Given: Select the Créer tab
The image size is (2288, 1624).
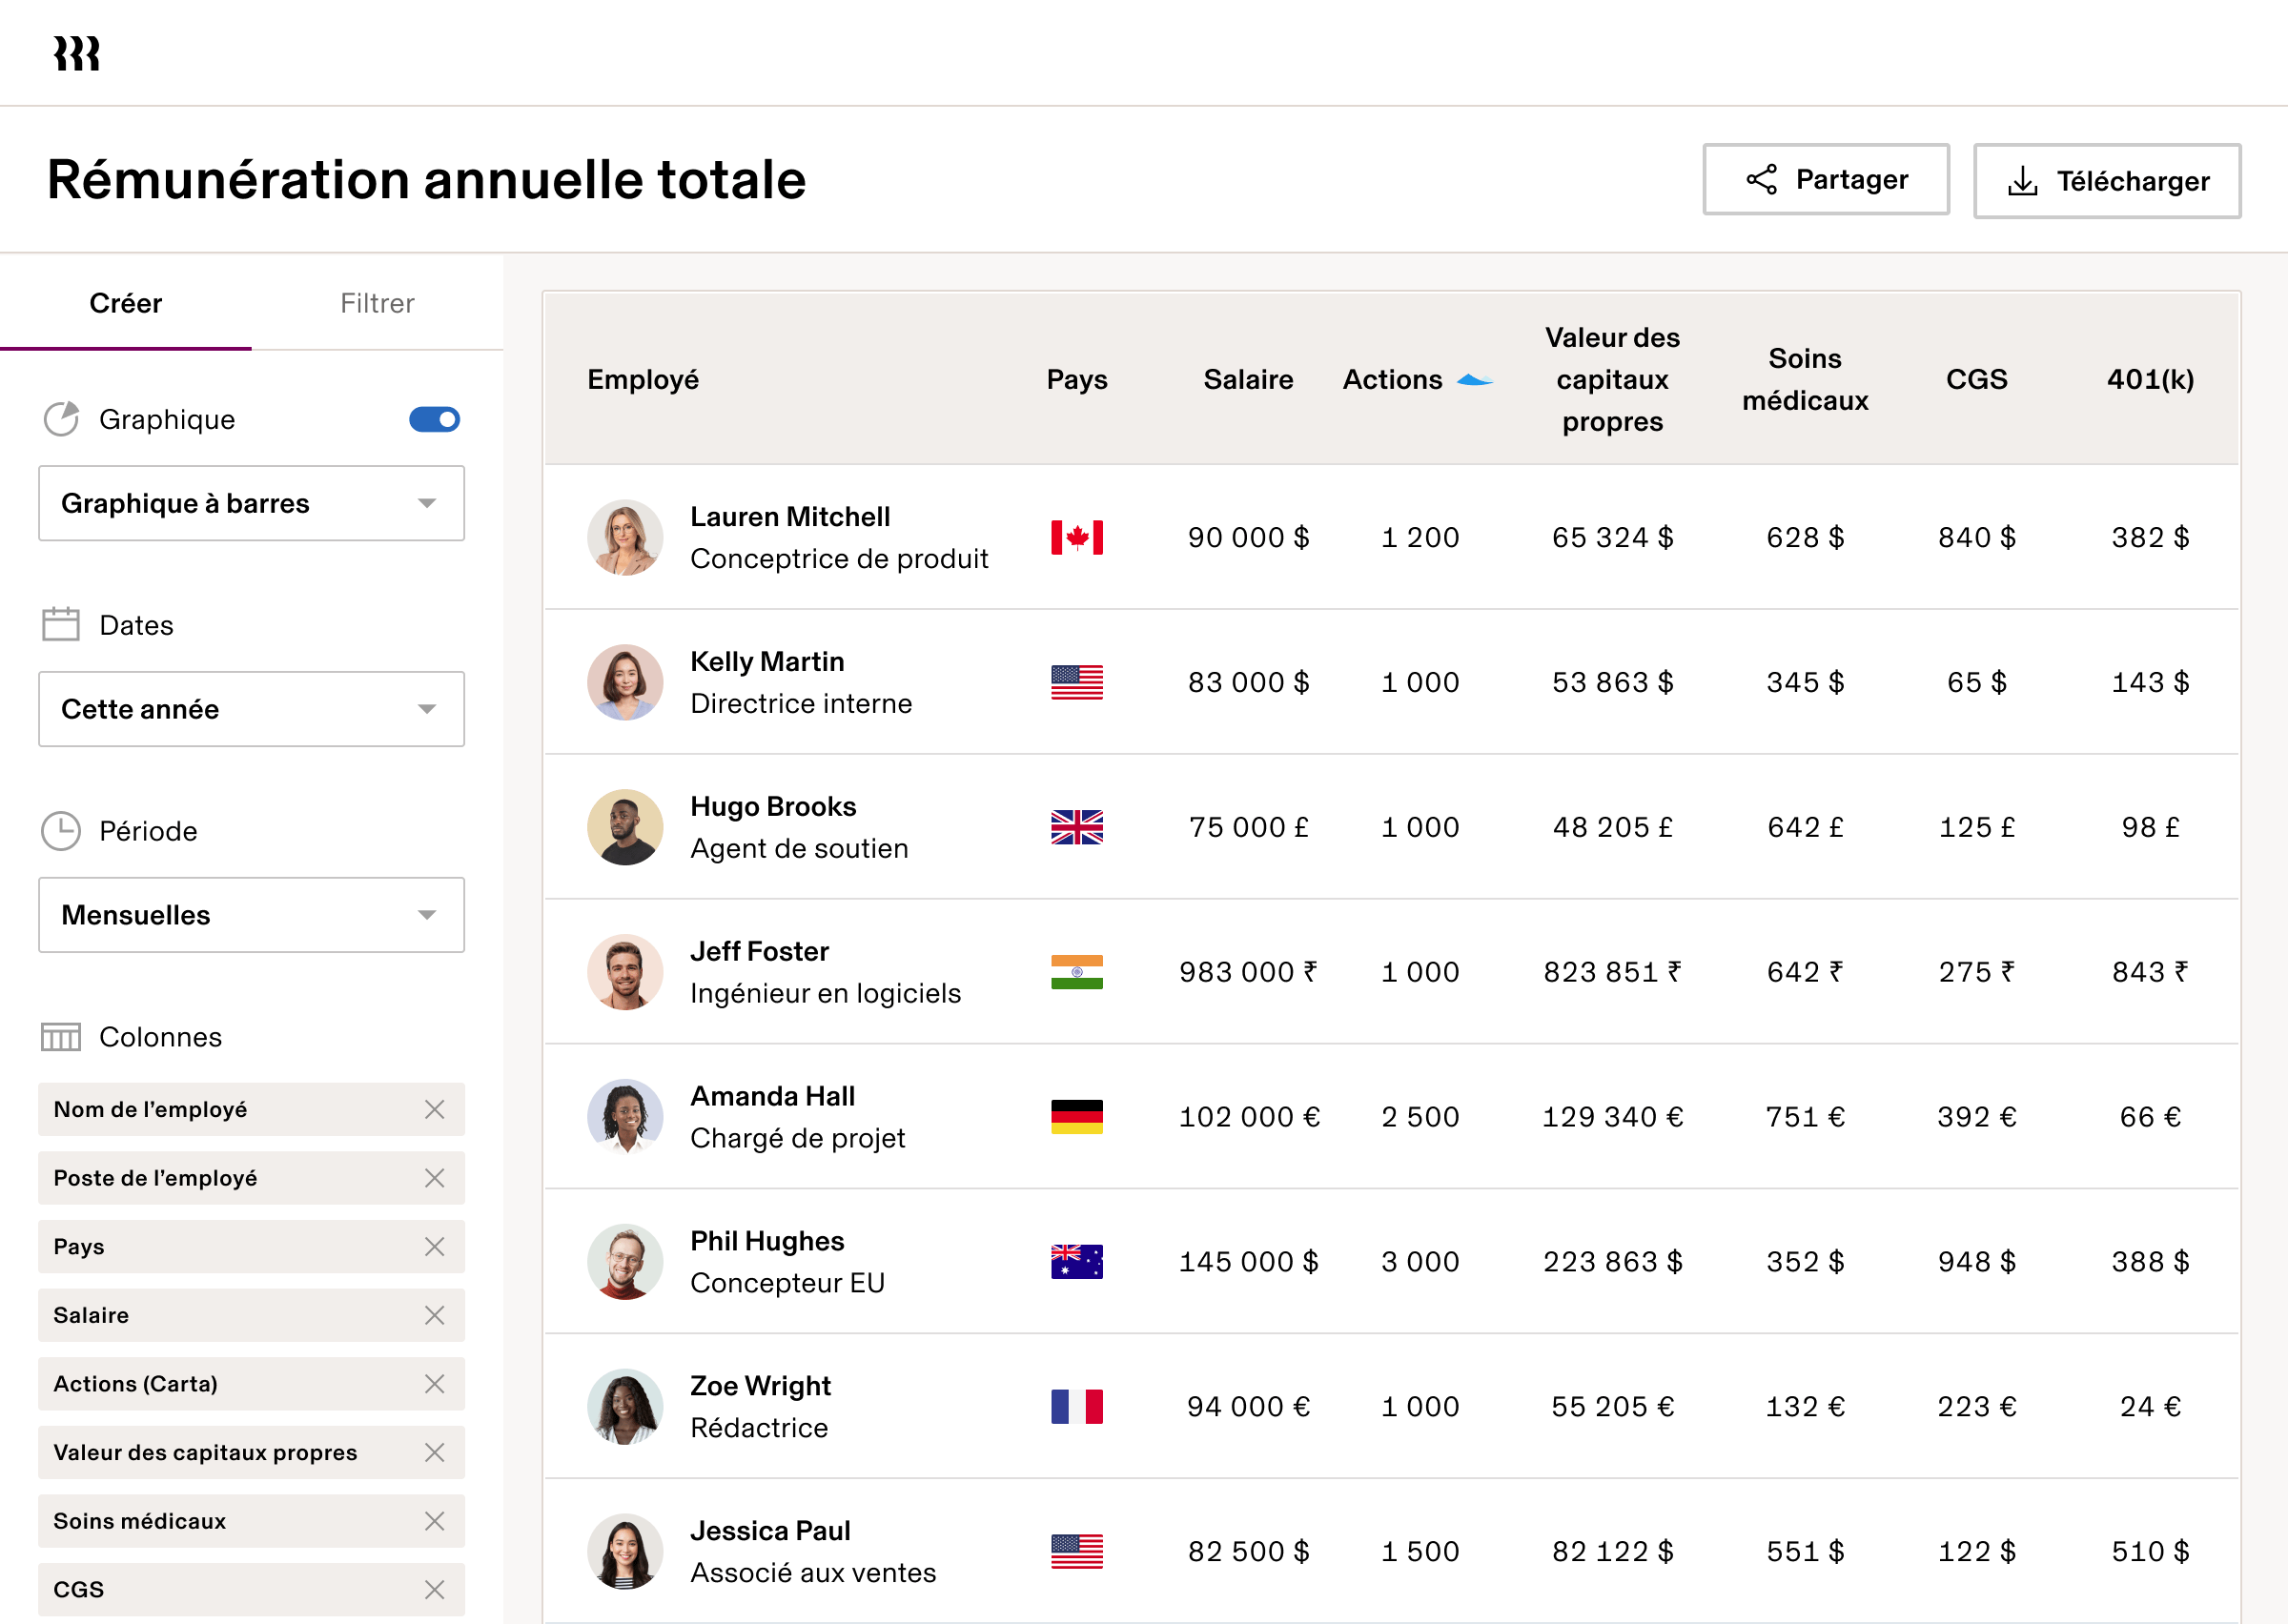Looking at the screenshot, I should click(x=125, y=303).
